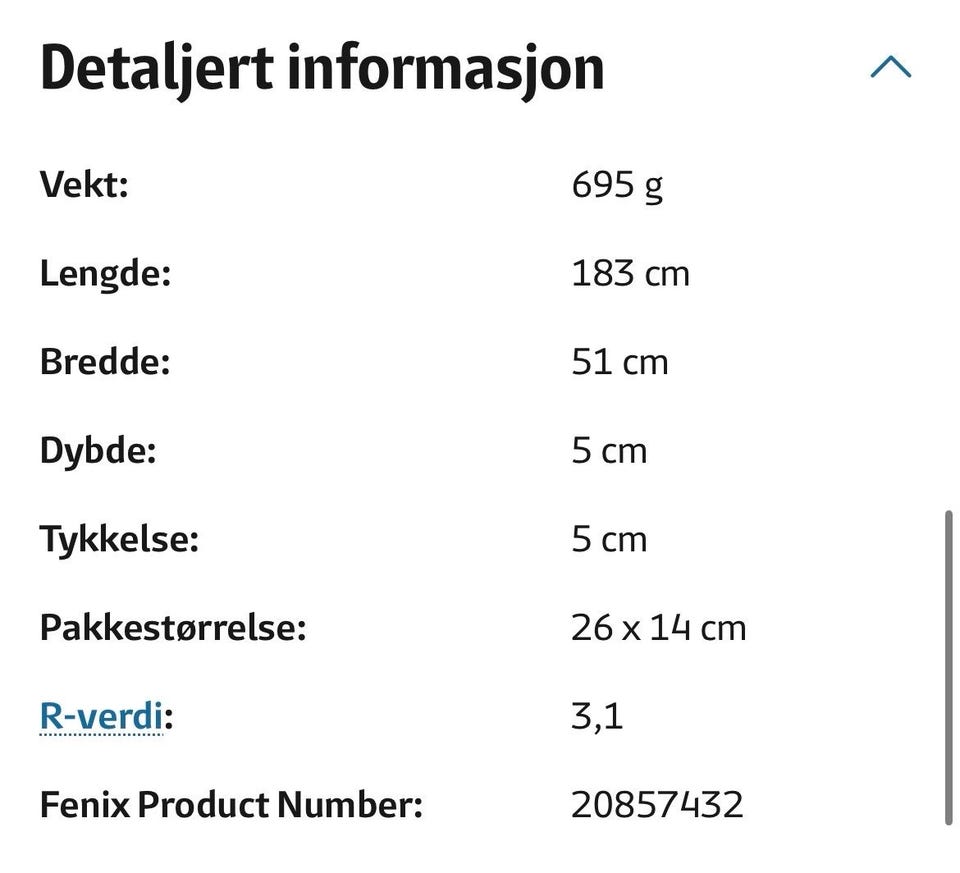Open the R-verdi explanation link
The height and width of the screenshot is (873, 960).
pos(101,715)
